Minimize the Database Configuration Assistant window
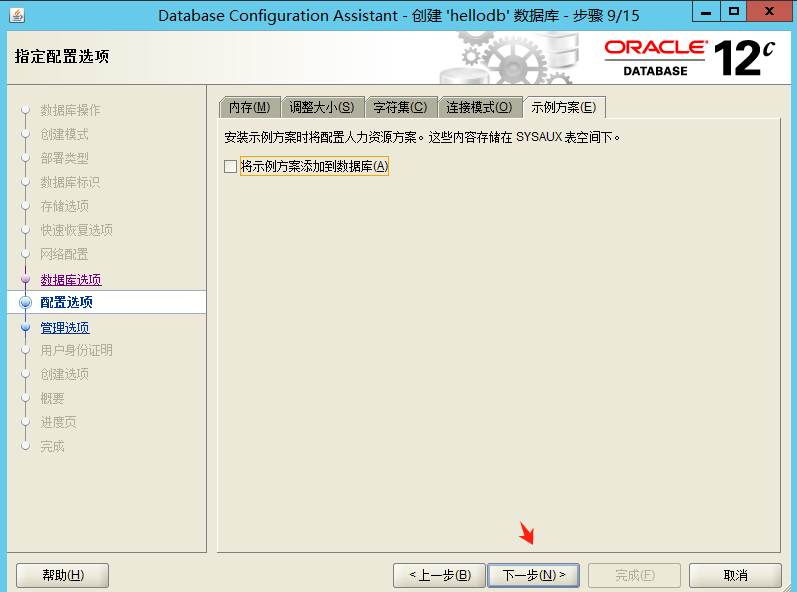Image resolution: width=797 pixels, height=592 pixels. (x=706, y=12)
